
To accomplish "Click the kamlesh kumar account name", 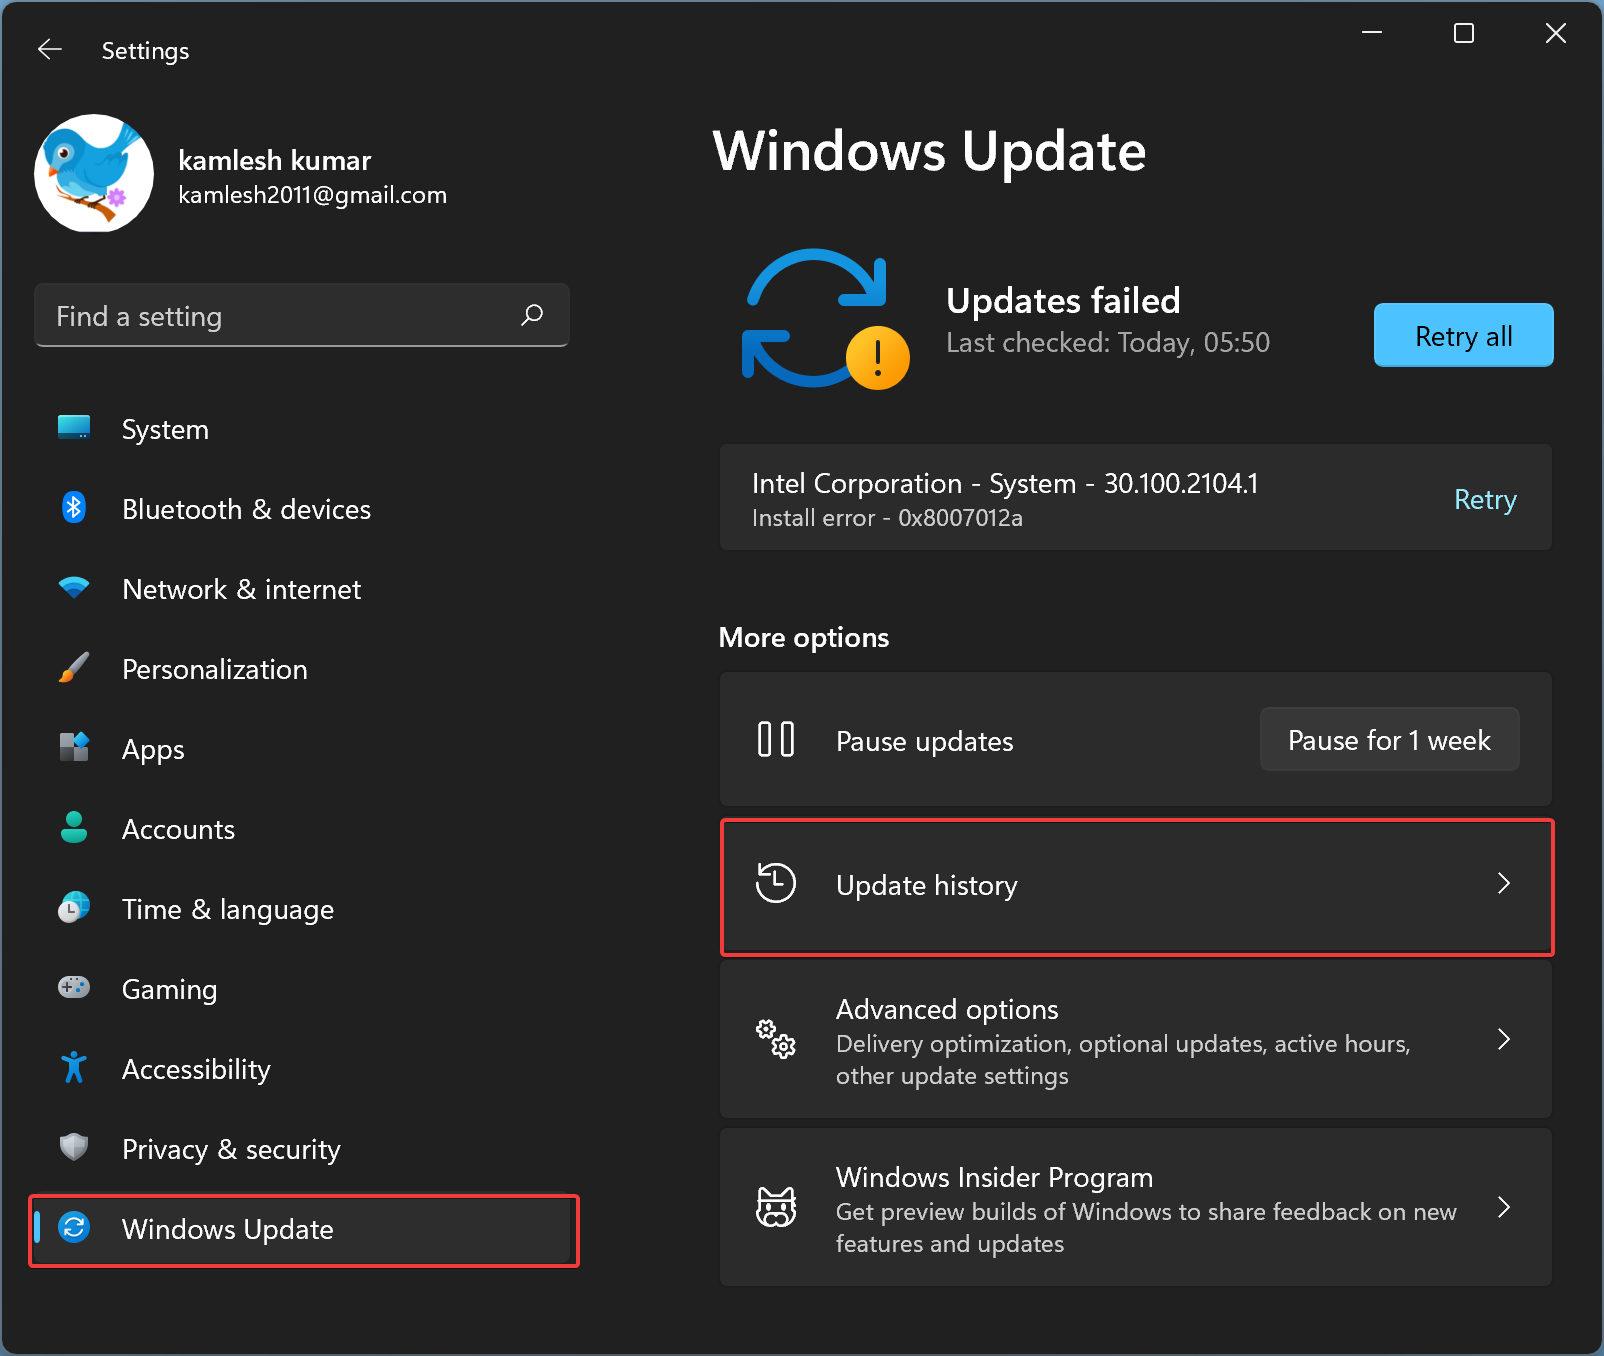I will 274,160.
